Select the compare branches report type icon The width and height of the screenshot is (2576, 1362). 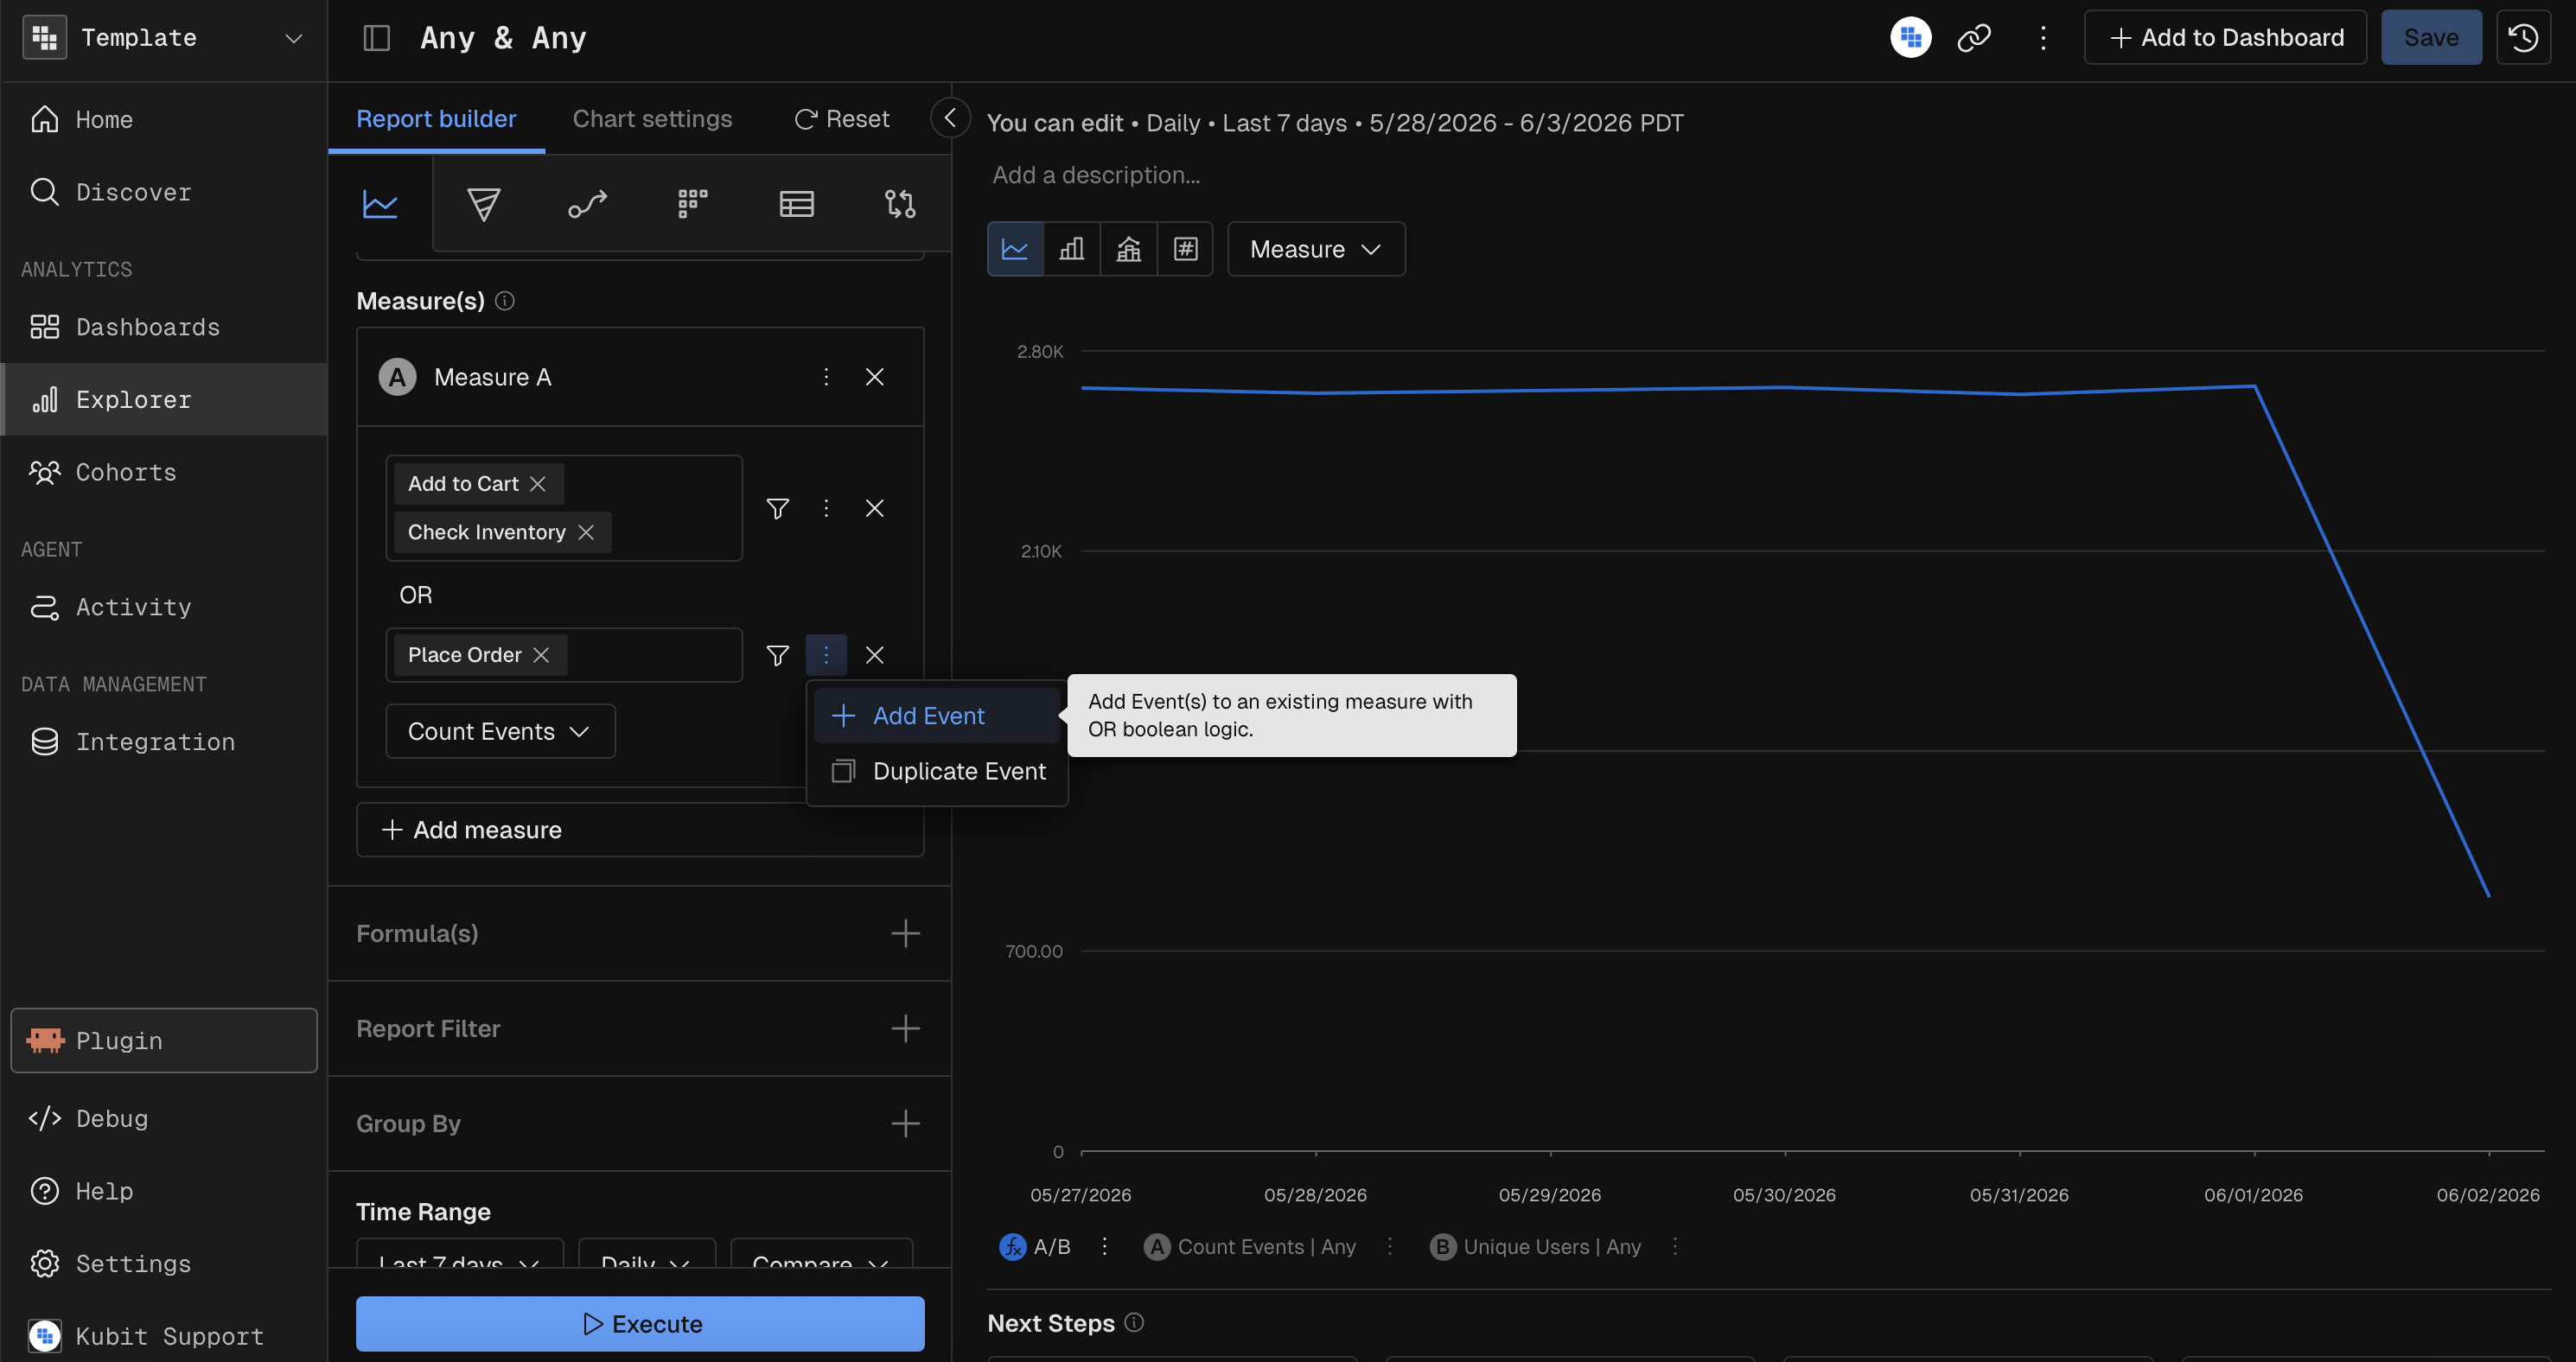pyautogui.click(x=900, y=204)
